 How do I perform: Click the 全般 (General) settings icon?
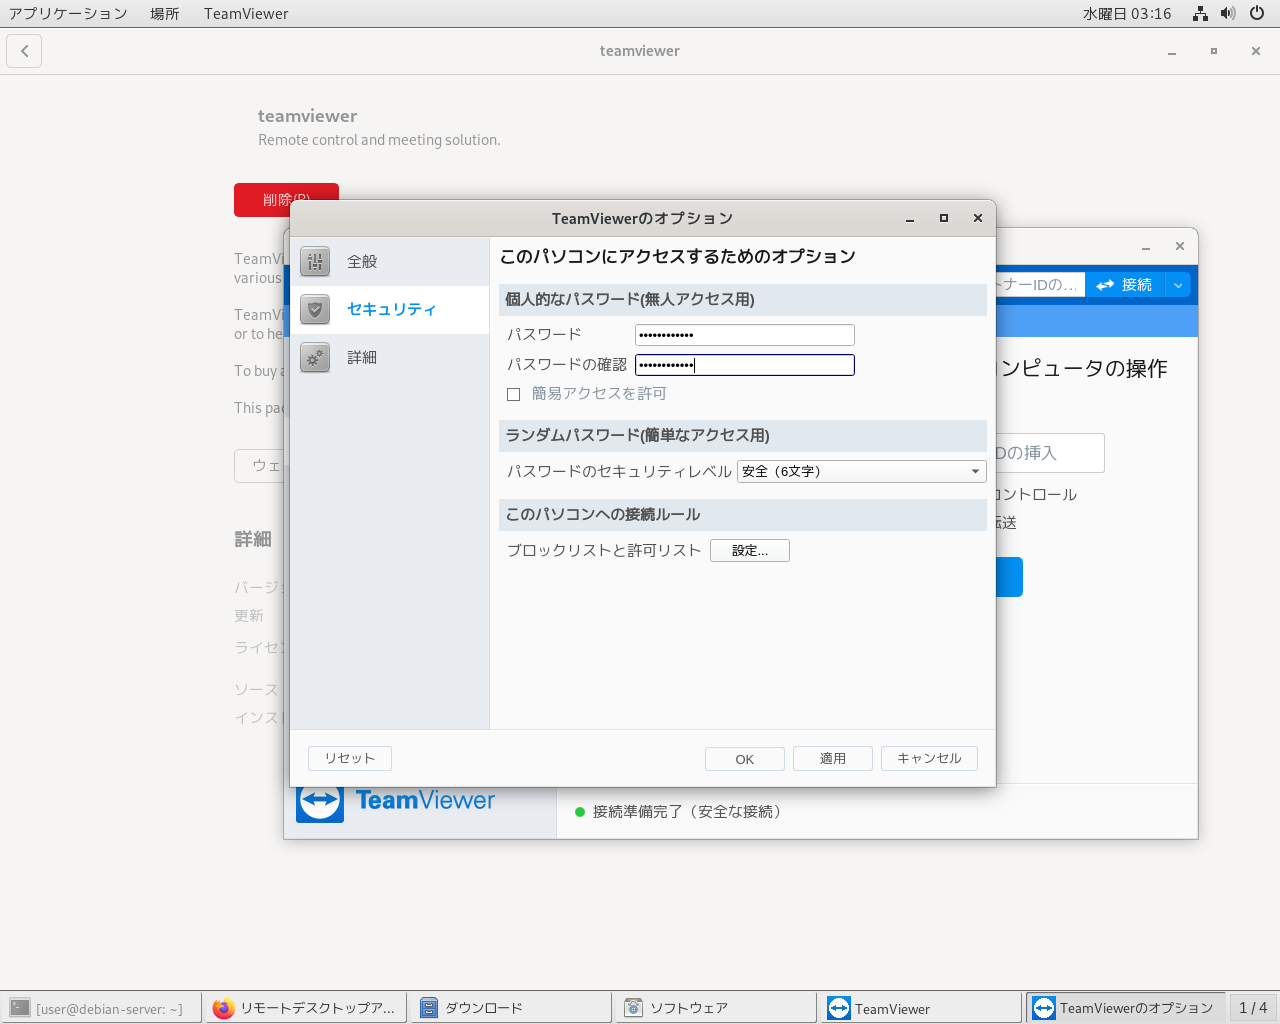click(315, 262)
